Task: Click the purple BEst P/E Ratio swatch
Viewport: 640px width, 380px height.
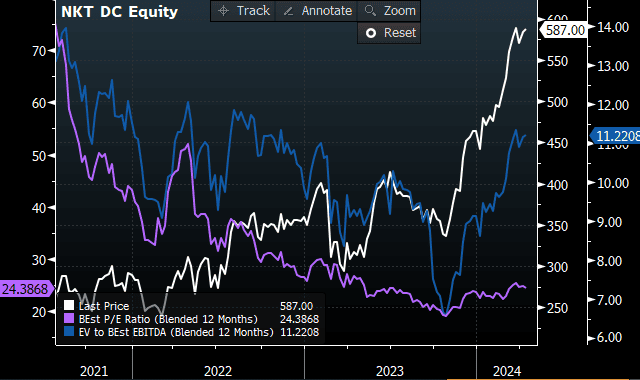Action: [69, 318]
